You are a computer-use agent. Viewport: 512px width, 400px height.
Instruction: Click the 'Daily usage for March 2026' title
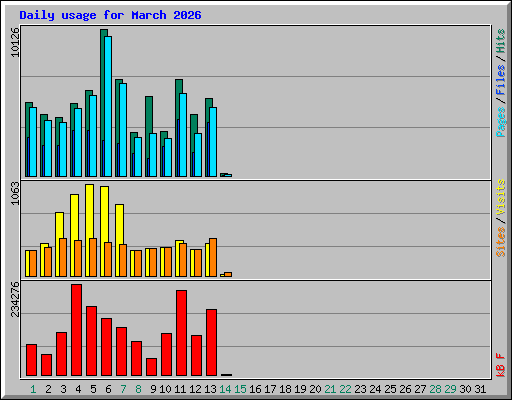tap(110, 16)
